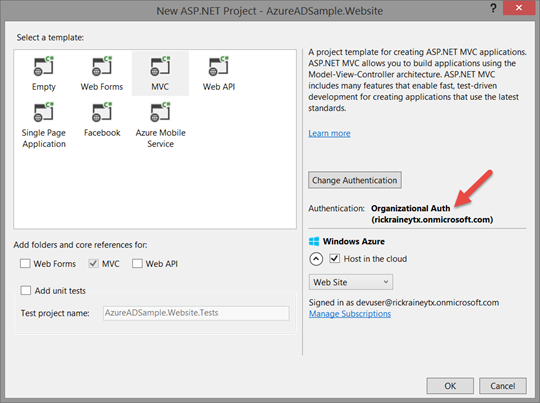Click the Test project name: label
This screenshot has height=403, width=540.
(x=55, y=313)
